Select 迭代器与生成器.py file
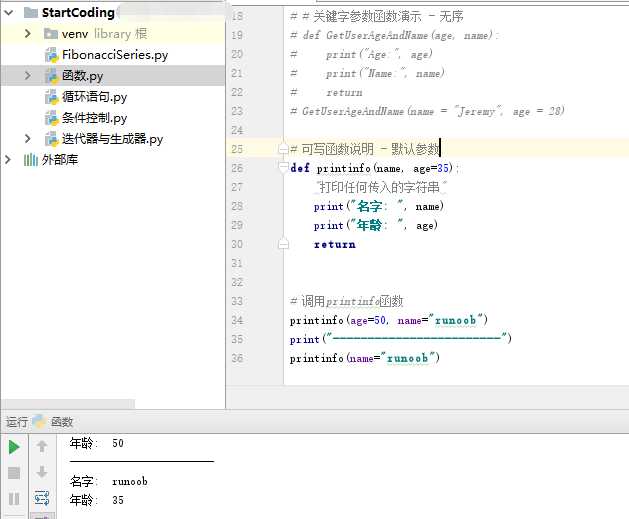629x519 pixels. click(x=112, y=139)
